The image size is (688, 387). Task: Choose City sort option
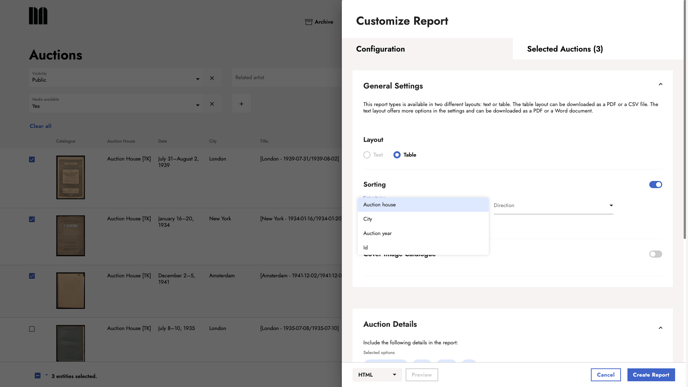(423, 219)
